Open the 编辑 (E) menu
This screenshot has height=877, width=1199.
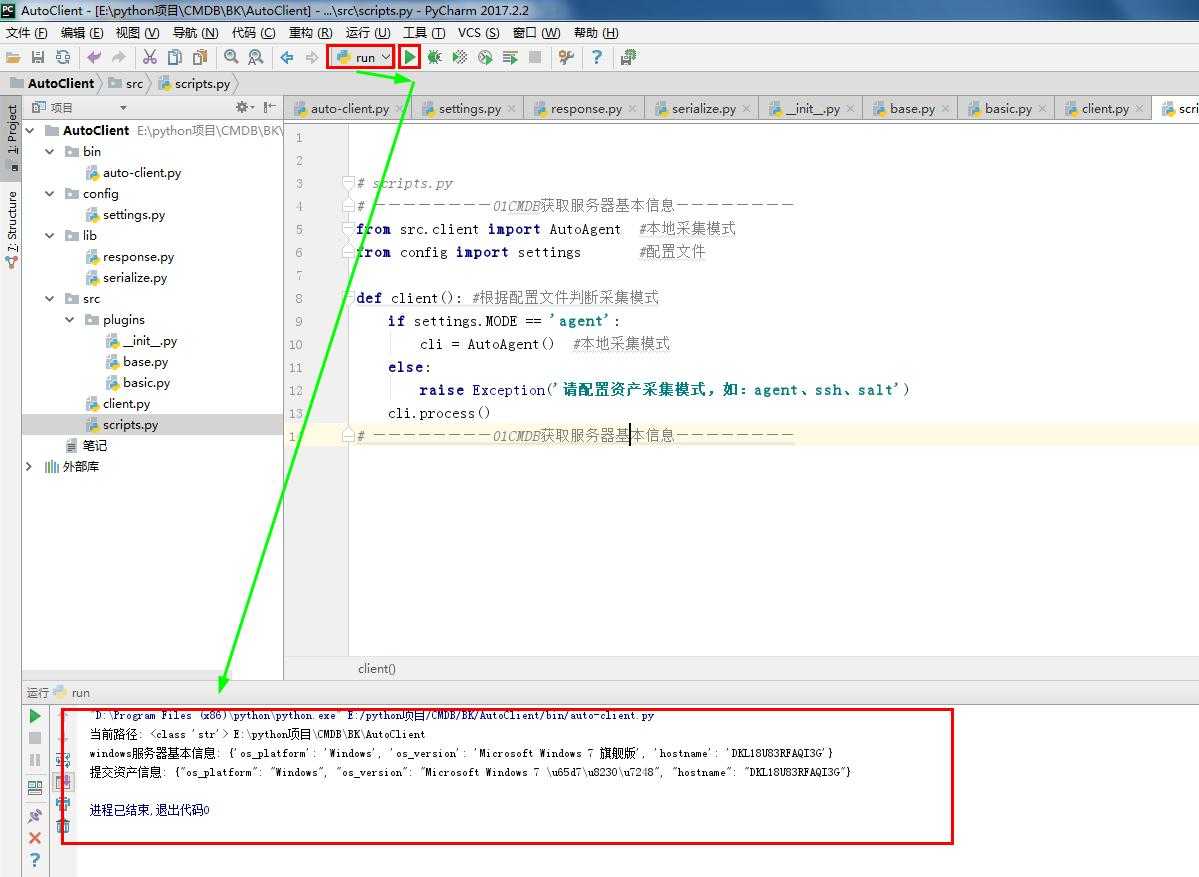tap(82, 33)
